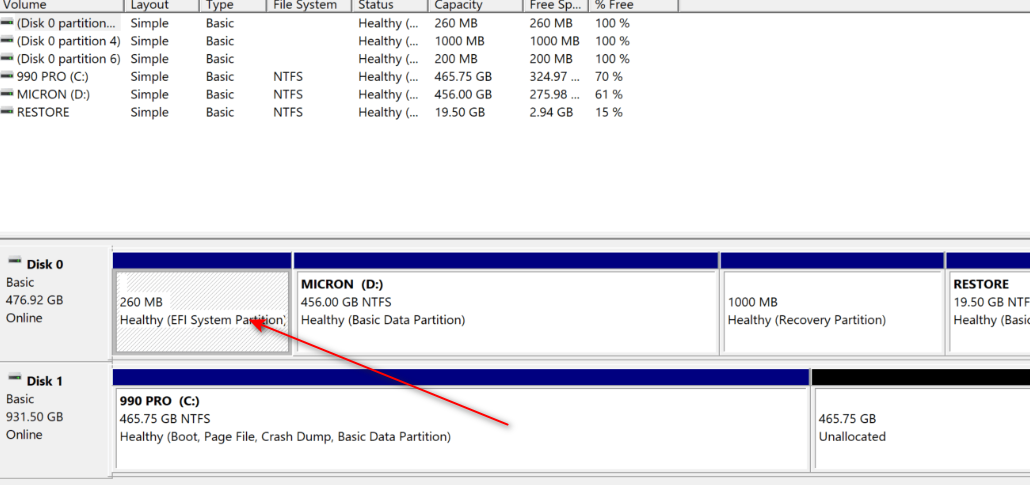Select the MICRON (D:) partition block on Disk 0
The image size is (1030, 485).
(506, 312)
